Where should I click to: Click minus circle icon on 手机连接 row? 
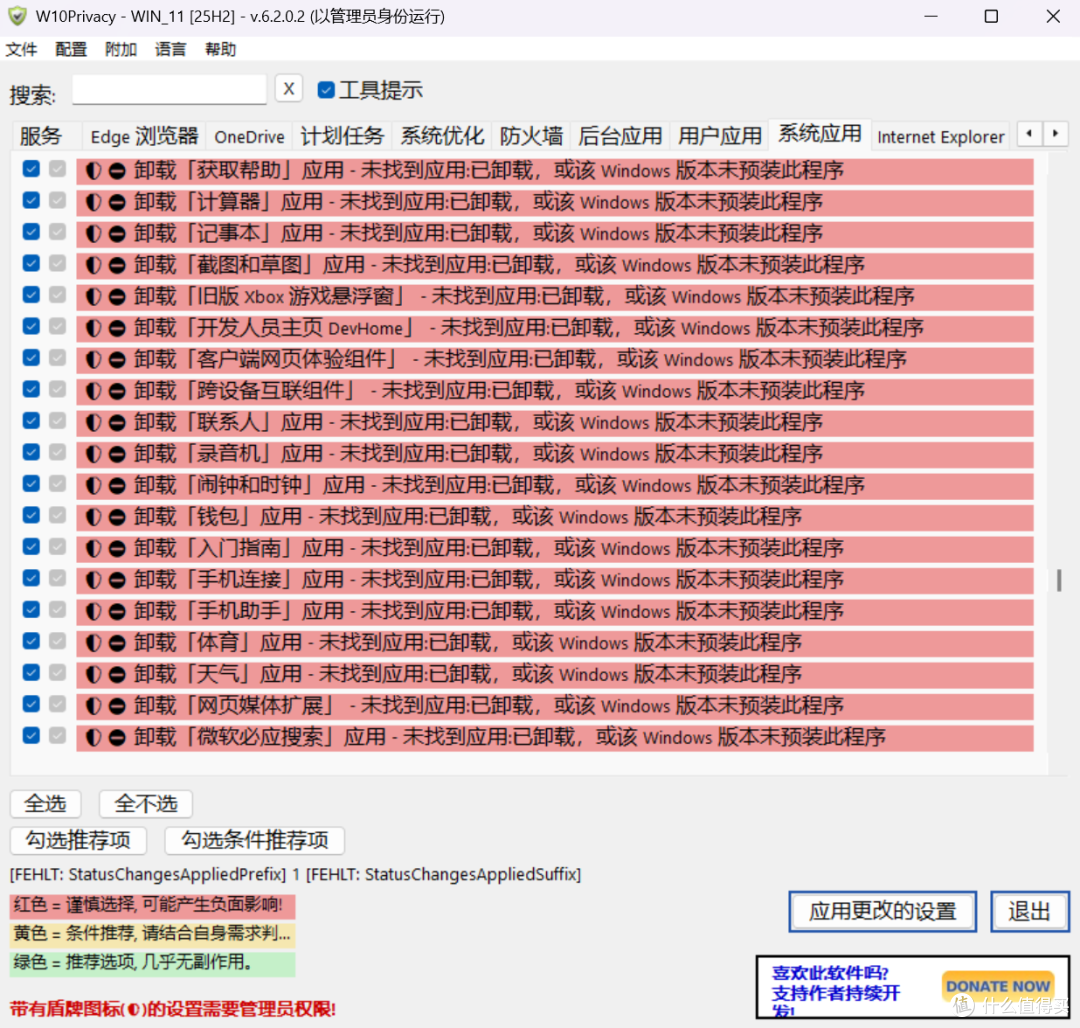[x=117, y=580]
